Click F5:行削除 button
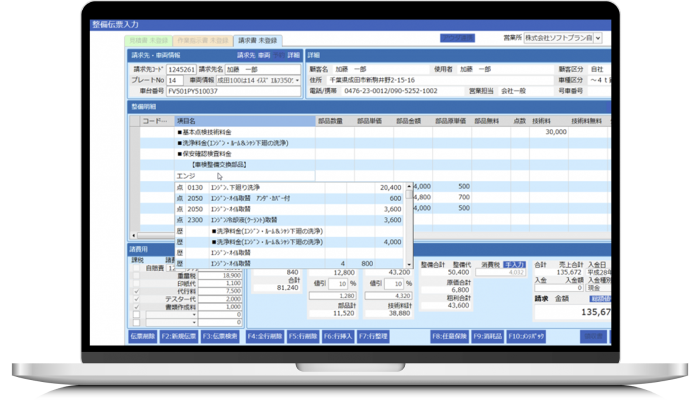The height and width of the screenshot is (400, 700). (300, 336)
